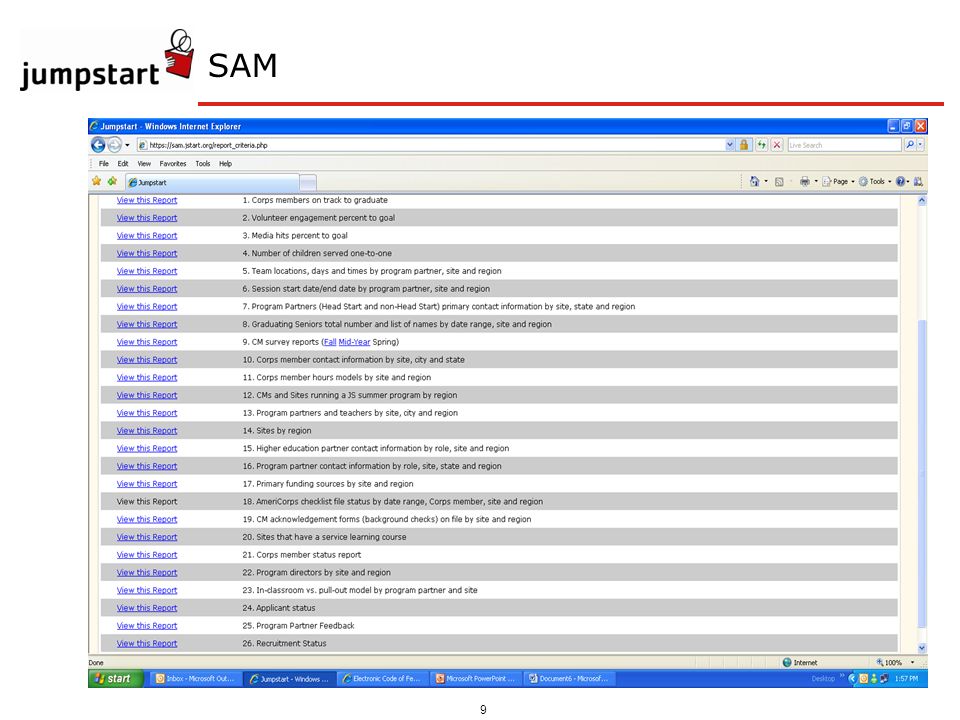
Task: Click the security lock icon
Action: click(x=744, y=145)
